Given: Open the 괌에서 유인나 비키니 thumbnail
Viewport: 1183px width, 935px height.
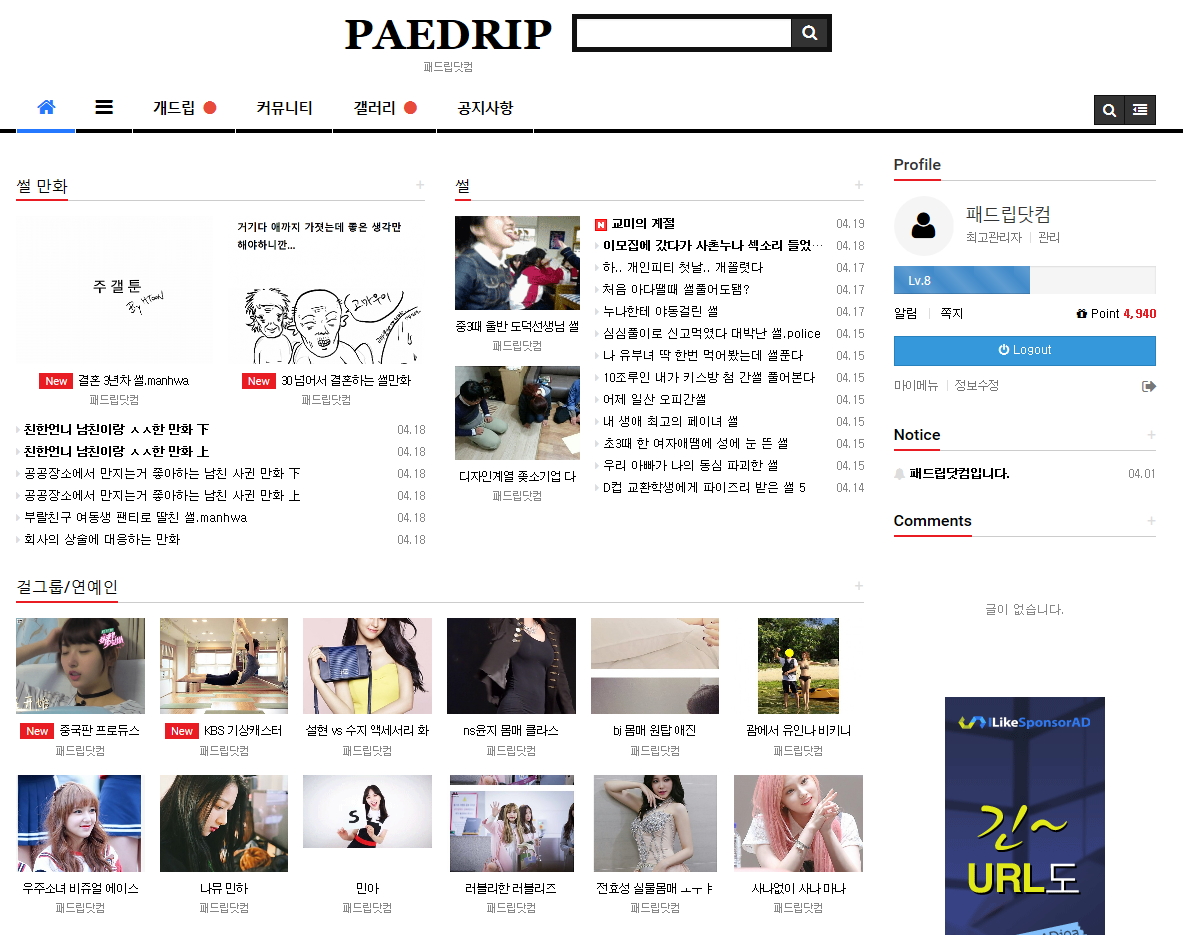Looking at the screenshot, I should pyautogui.click(x=798, y=666).
